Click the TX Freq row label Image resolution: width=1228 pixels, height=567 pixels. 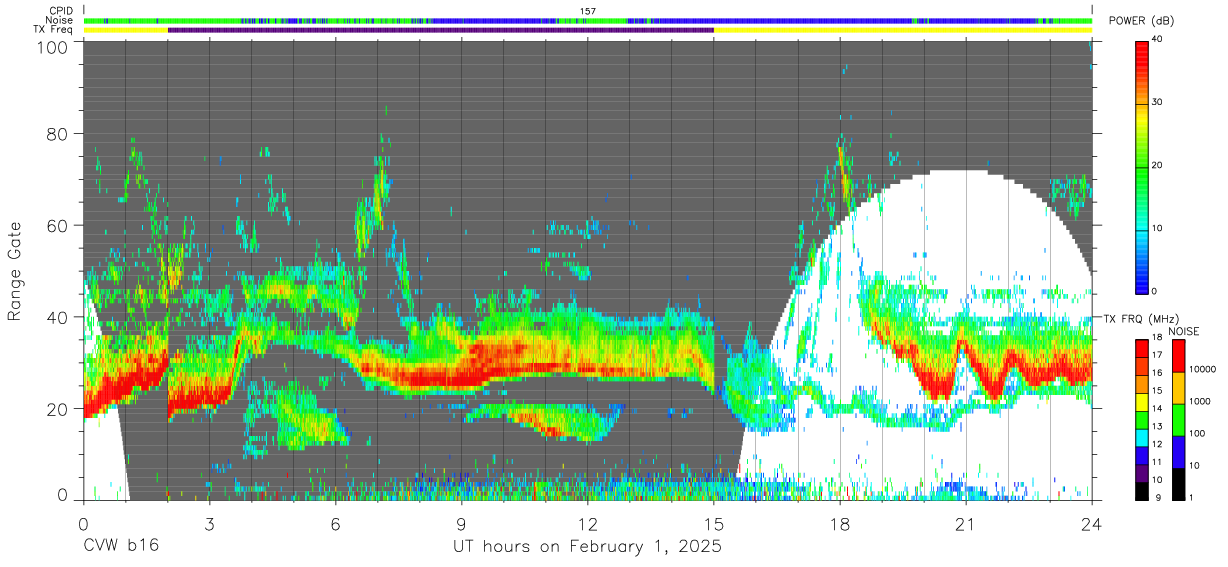point(54,30)
